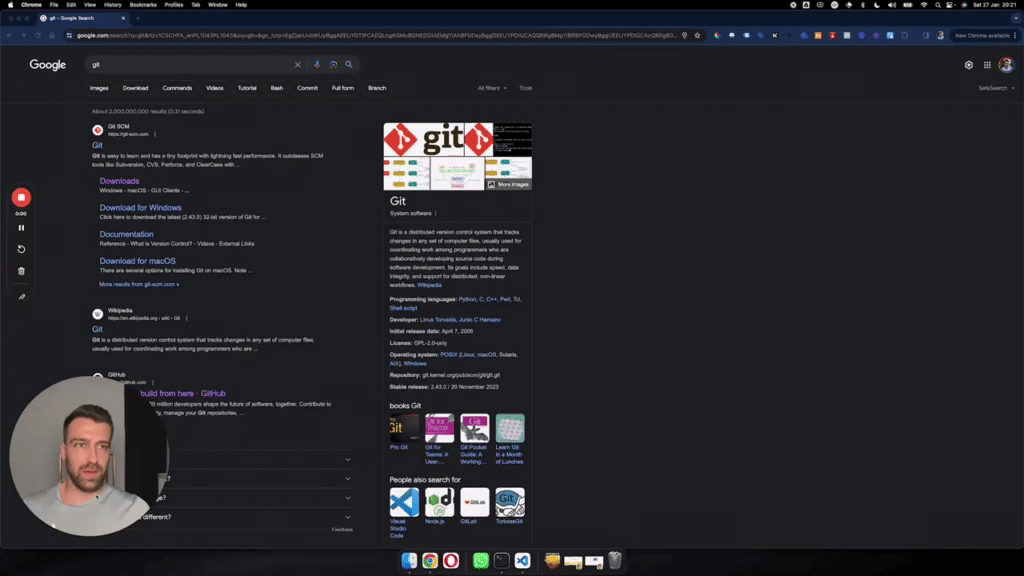Open Google Lens camera icon in search bar
Screen dimensions: 1024x576
point(334,64)
